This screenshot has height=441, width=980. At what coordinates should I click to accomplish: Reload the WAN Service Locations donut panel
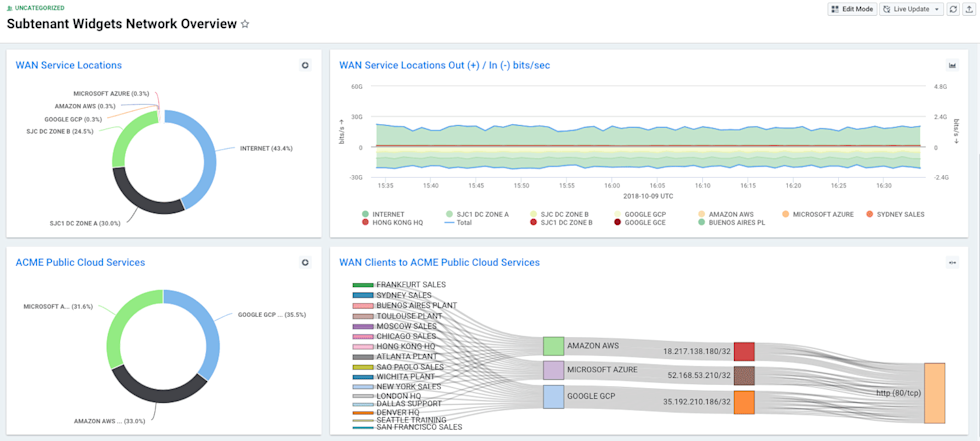[x=305, y=65]
